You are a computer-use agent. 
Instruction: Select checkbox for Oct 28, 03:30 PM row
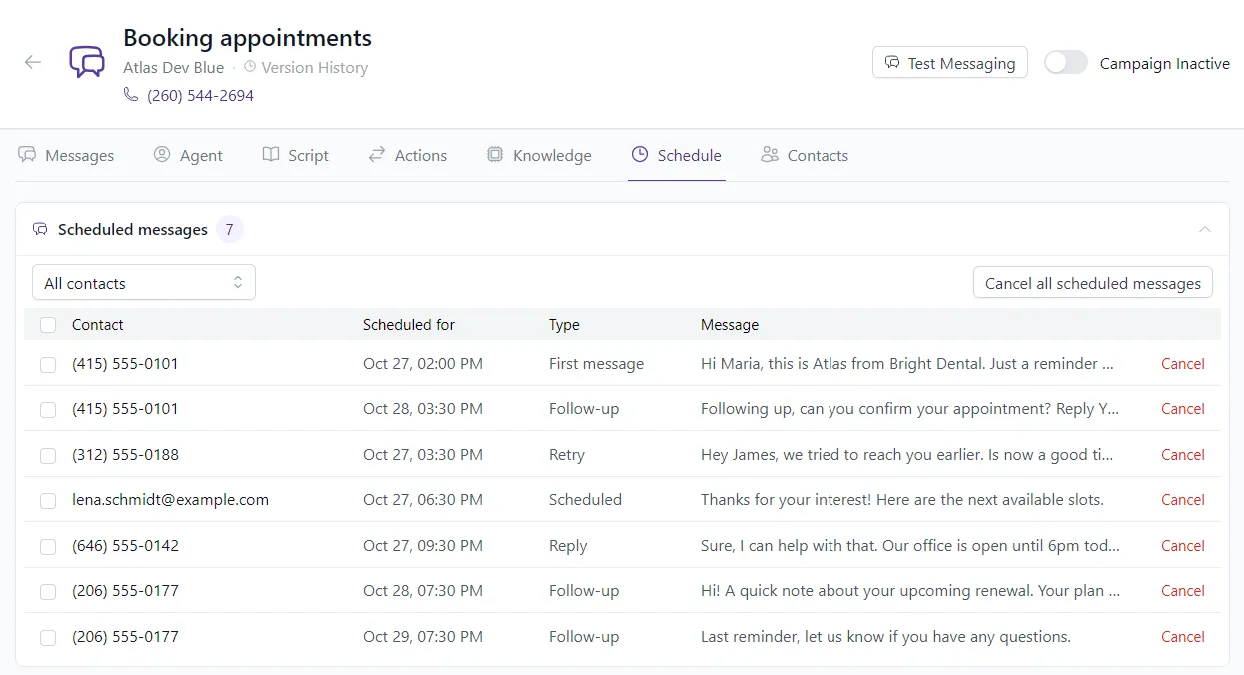tap(48, 410)
